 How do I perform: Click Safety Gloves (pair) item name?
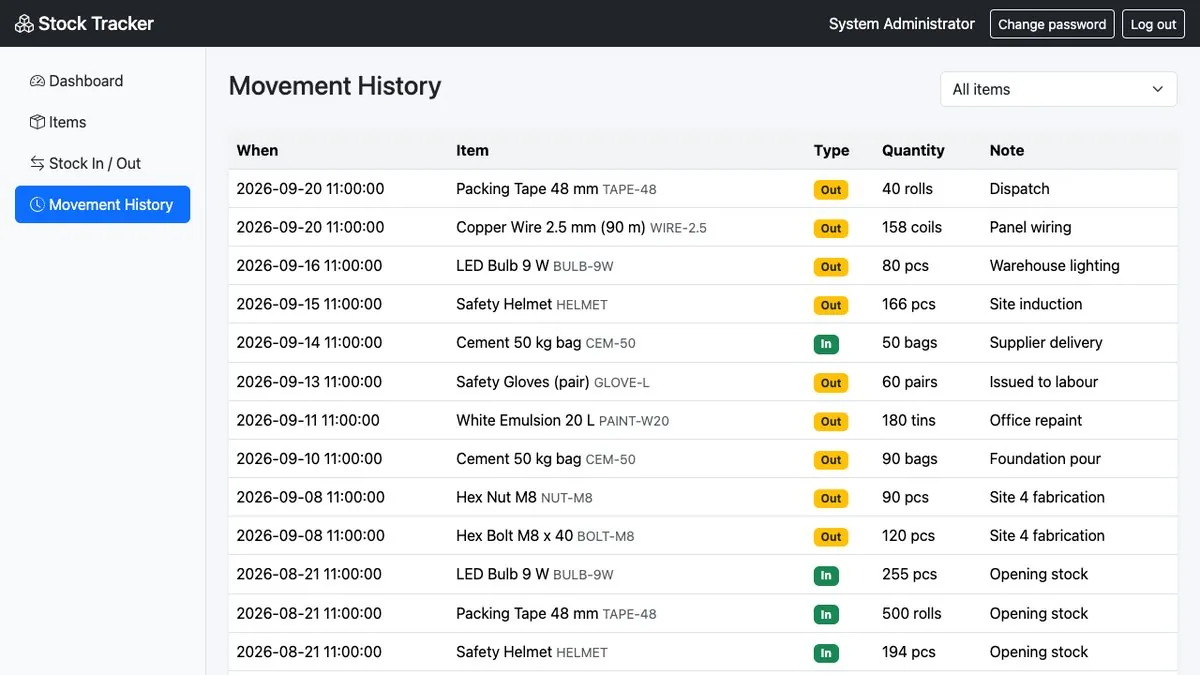[x=523, y=381]
